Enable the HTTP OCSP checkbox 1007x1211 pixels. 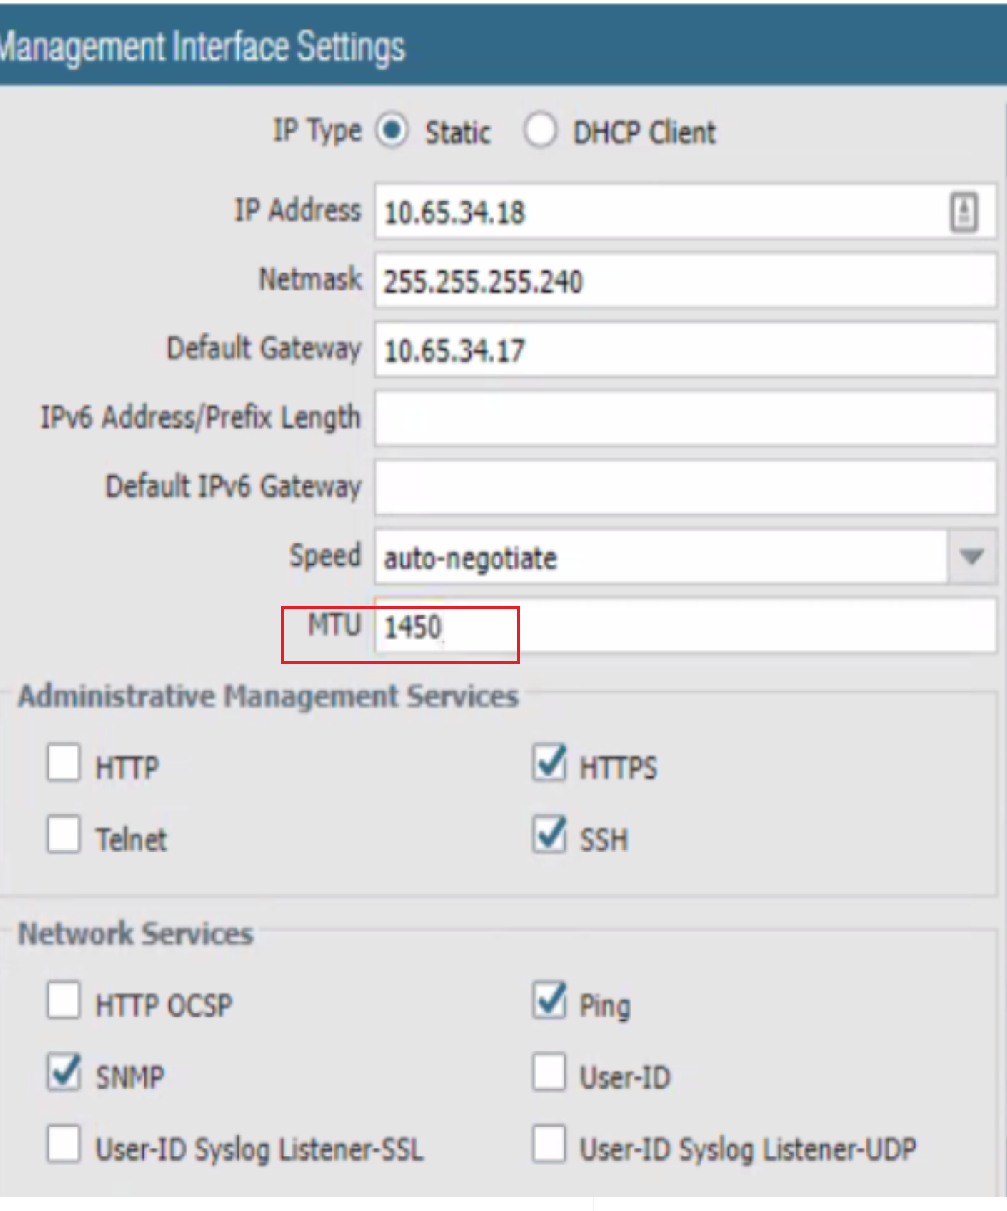(63, 1003)
